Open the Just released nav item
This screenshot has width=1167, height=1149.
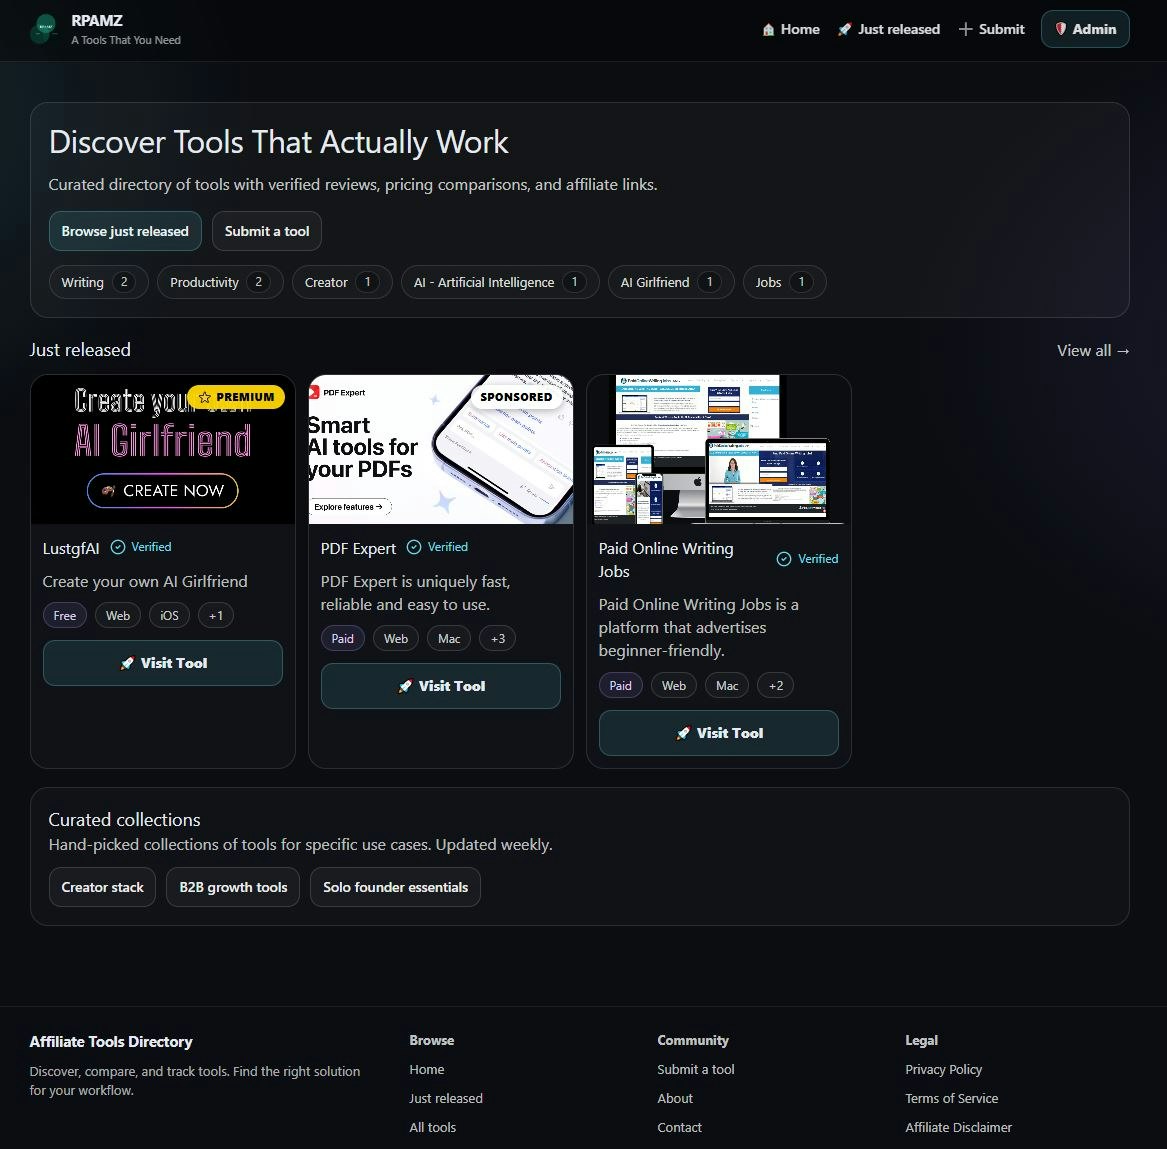pos(889,29)
